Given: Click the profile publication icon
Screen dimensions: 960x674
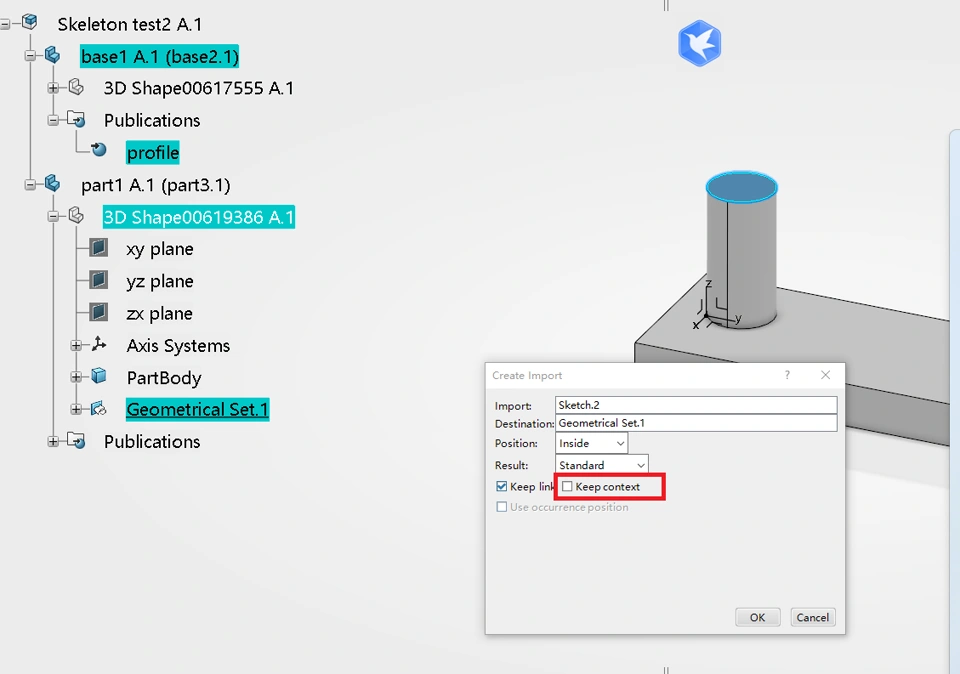Looking at the screenshot, I should pyautogui.click(x=98, y=152).
